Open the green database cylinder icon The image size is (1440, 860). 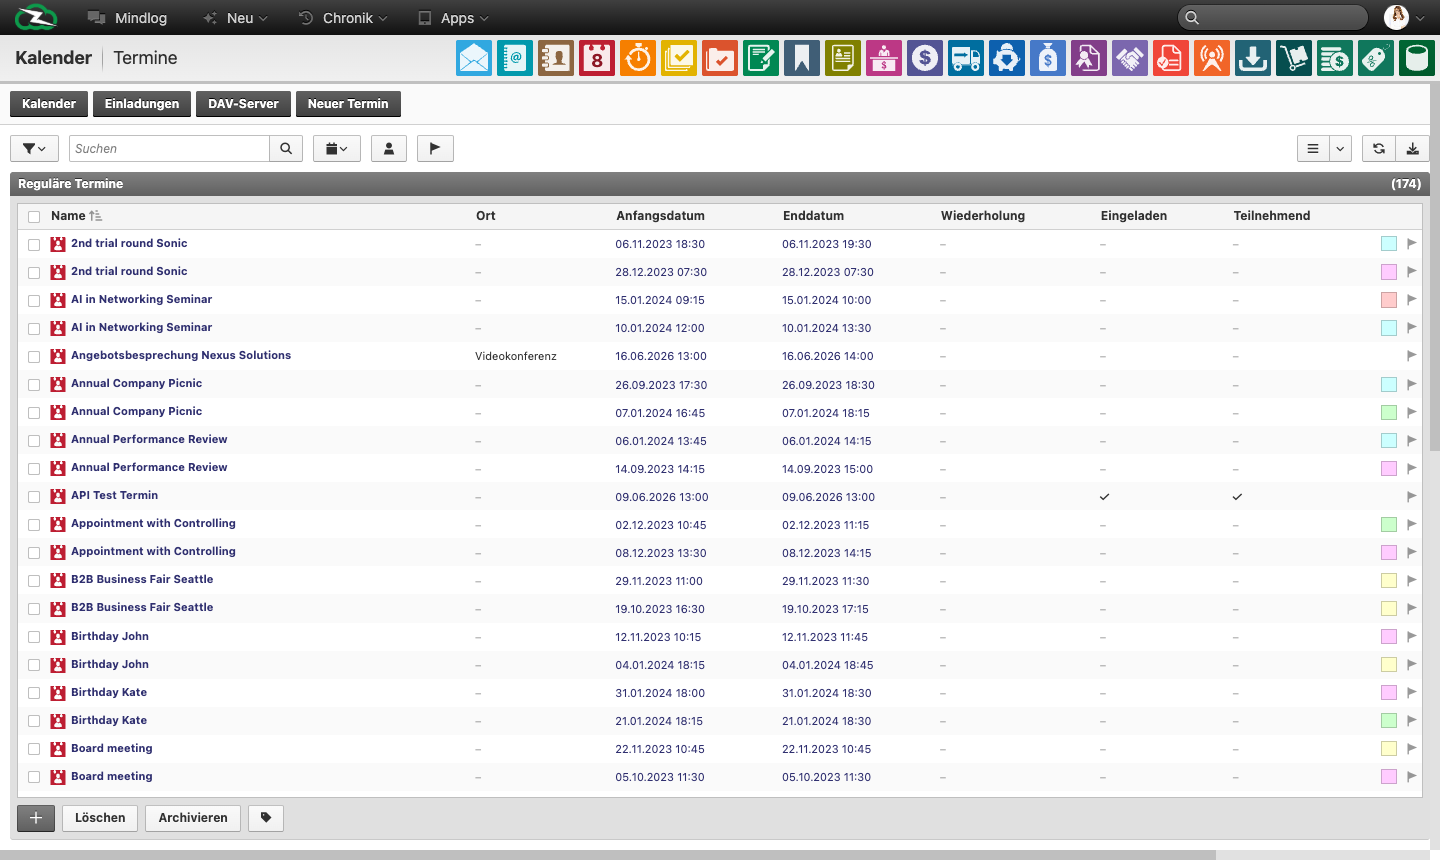1417,58
